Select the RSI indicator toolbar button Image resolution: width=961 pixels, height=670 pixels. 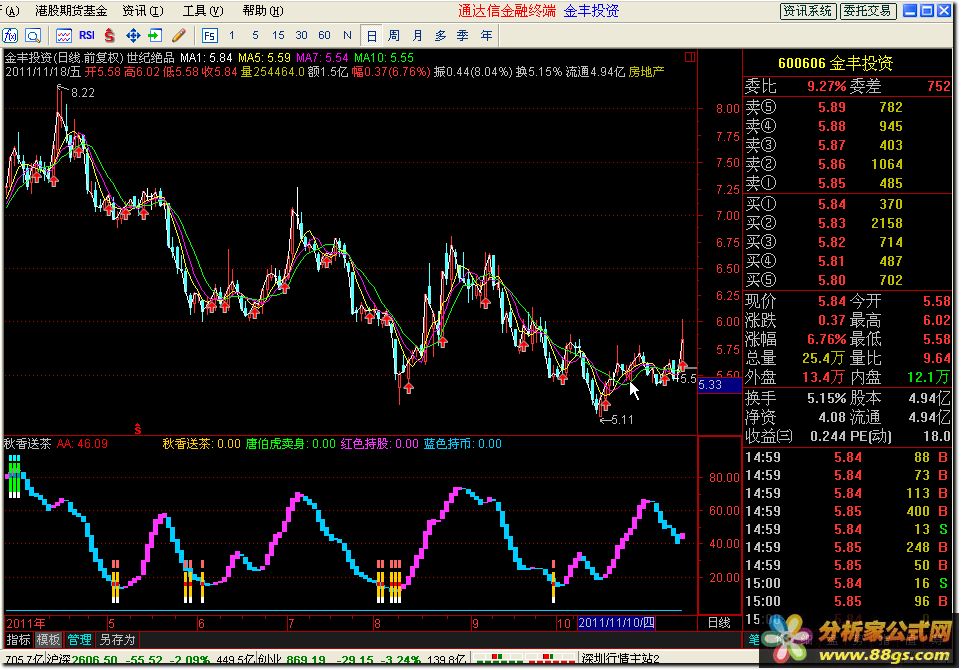click(86, 36)
